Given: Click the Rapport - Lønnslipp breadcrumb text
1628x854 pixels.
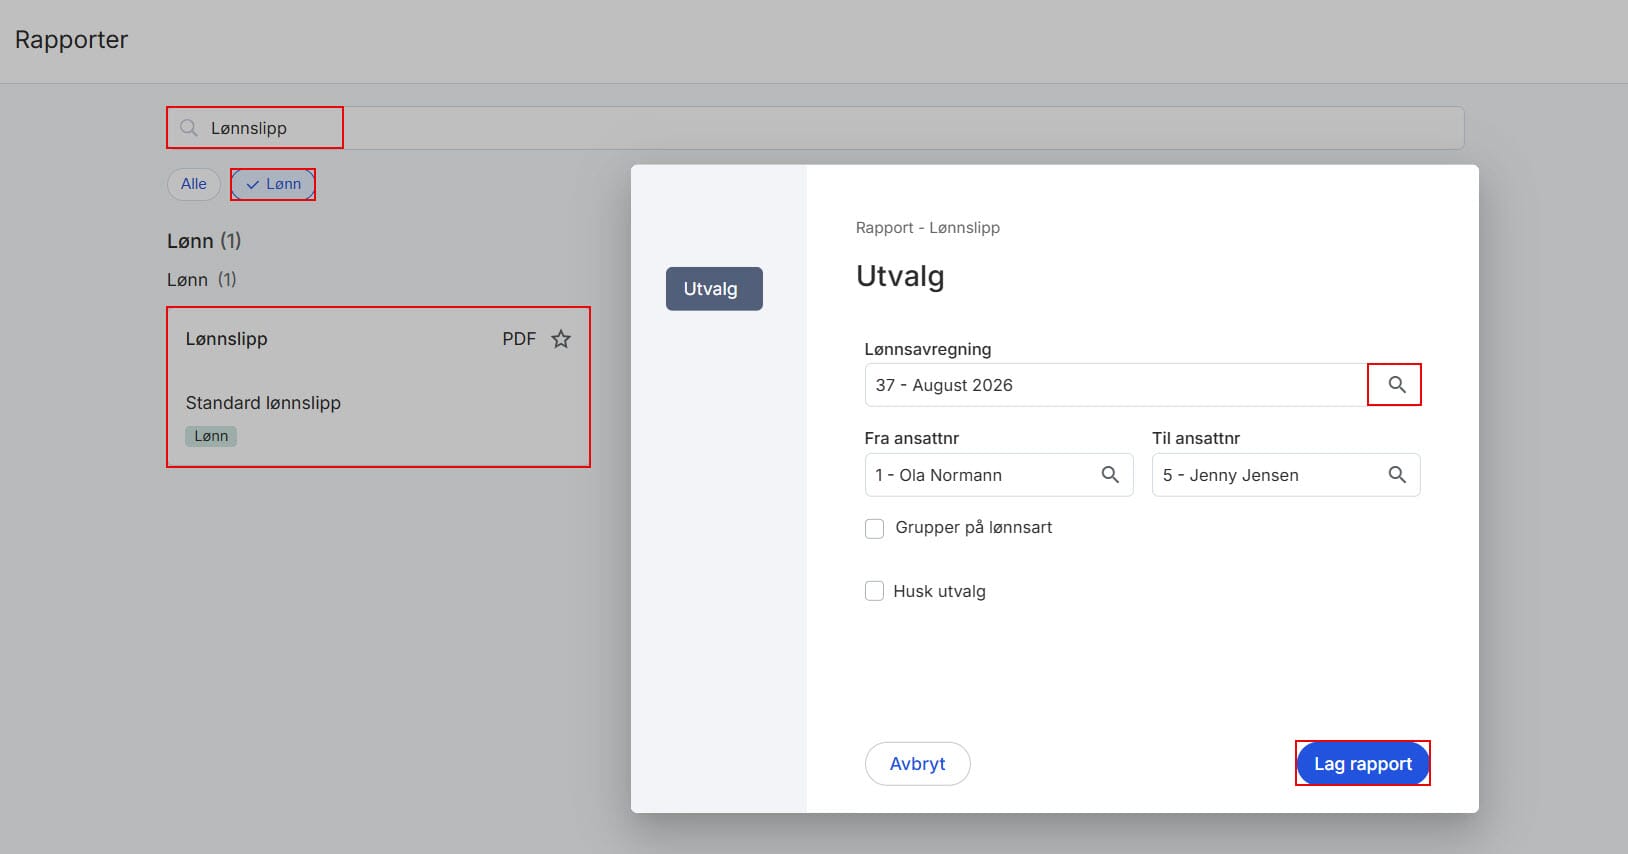Looking at the screenshot, I should point(928,228).
